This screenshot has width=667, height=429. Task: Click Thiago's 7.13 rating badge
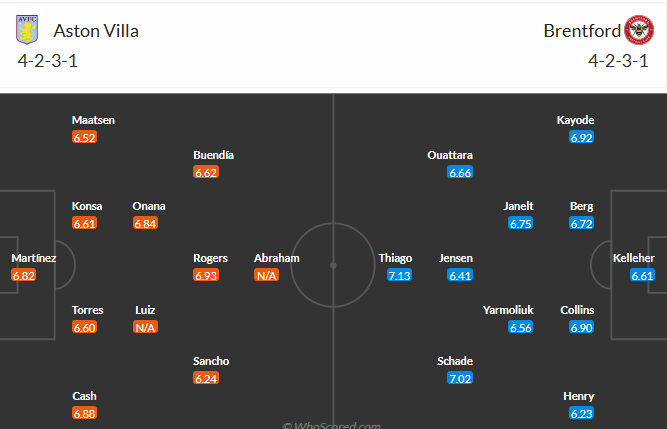click(400, 275)
